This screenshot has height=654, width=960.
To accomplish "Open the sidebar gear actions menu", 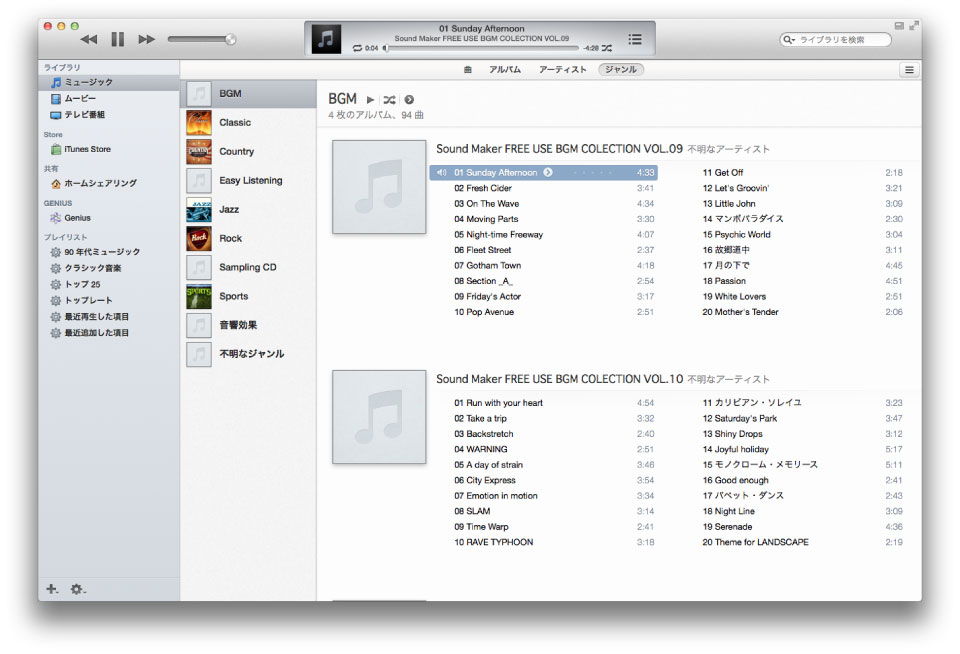I will click(78, 589).
